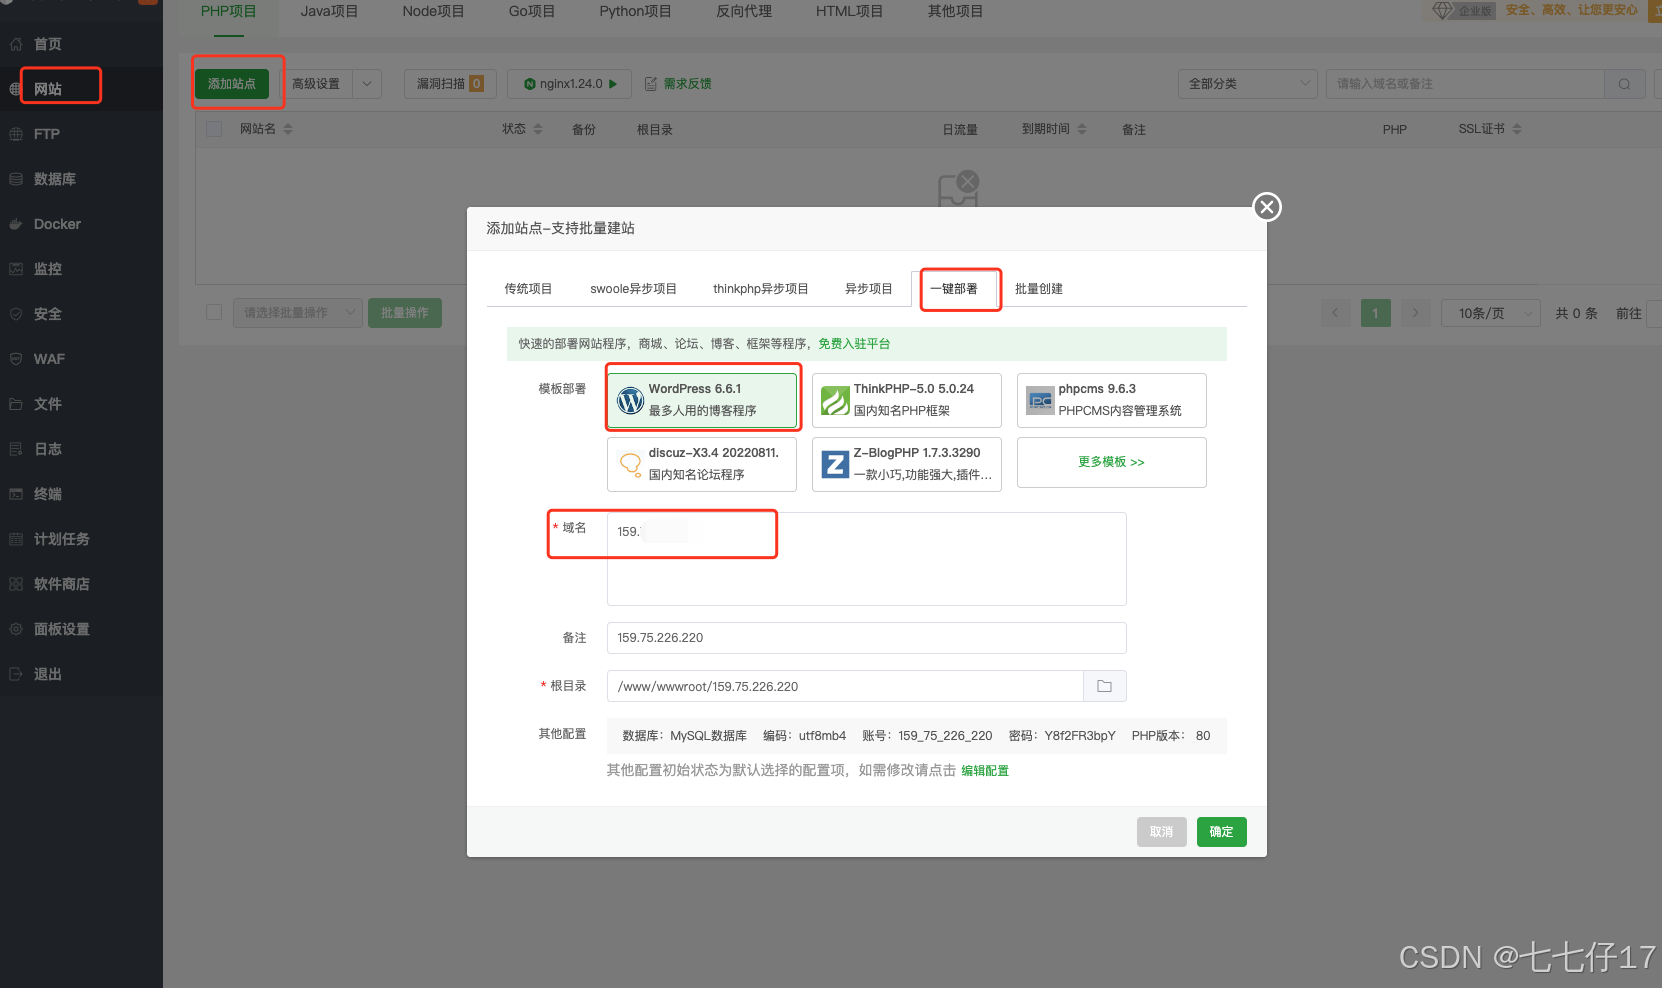Viewport: 1662px width, 988px height.
Task: Switch to the 反向代理 tab
Action: (744, 12)
